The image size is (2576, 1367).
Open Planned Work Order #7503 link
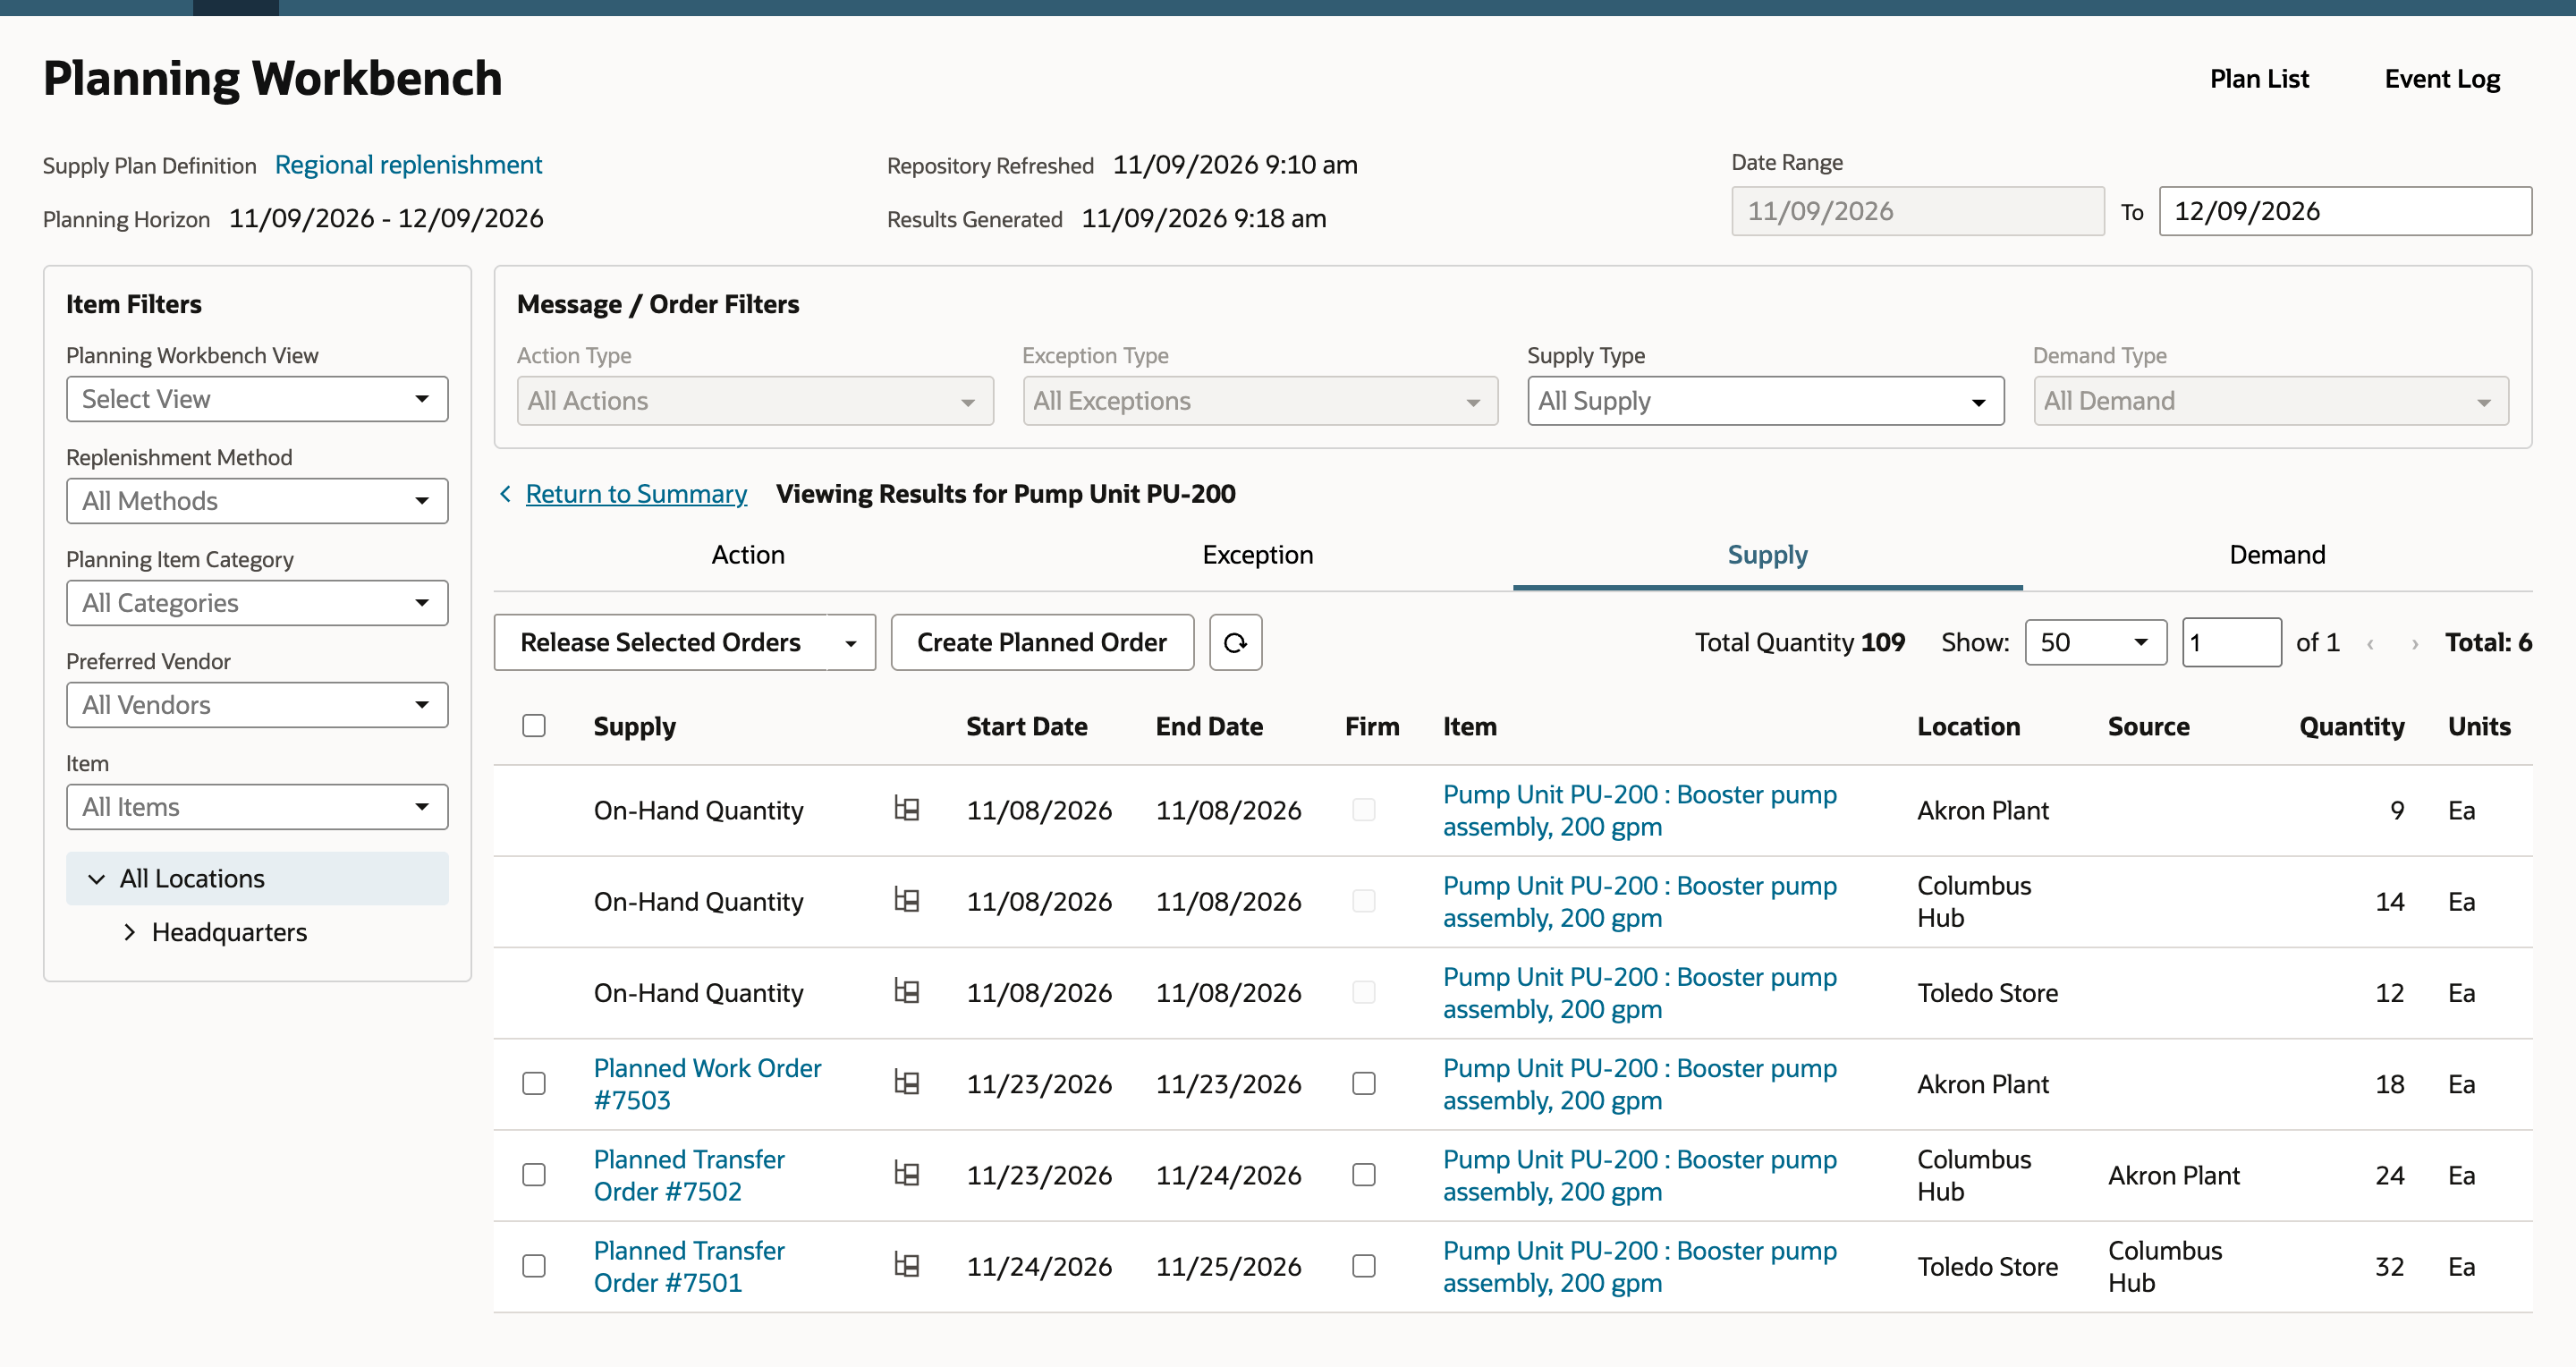(707, 1084)
